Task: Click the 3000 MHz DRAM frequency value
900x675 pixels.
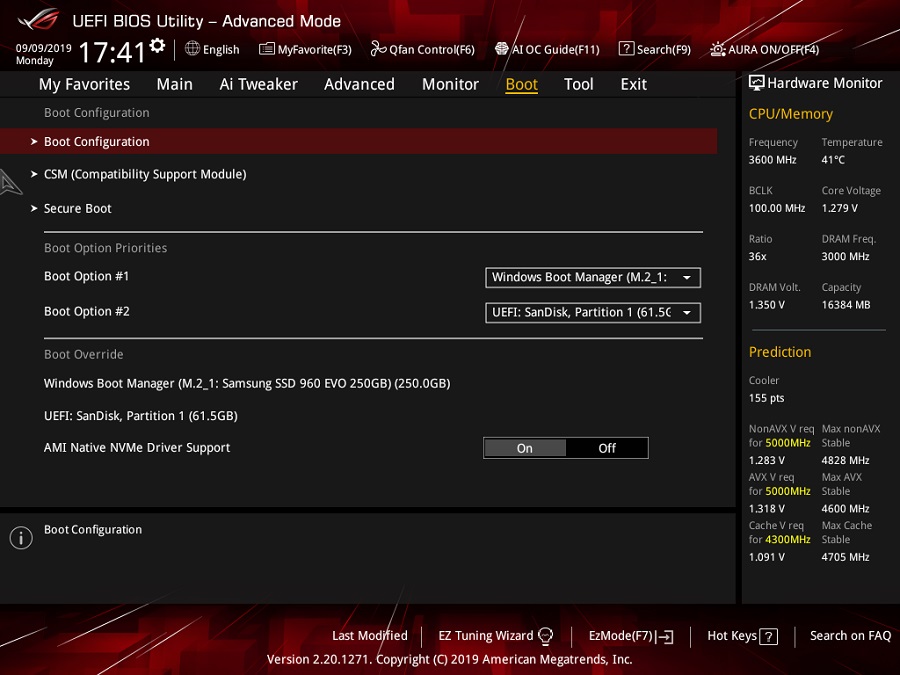Action: (x=845, y=257)
